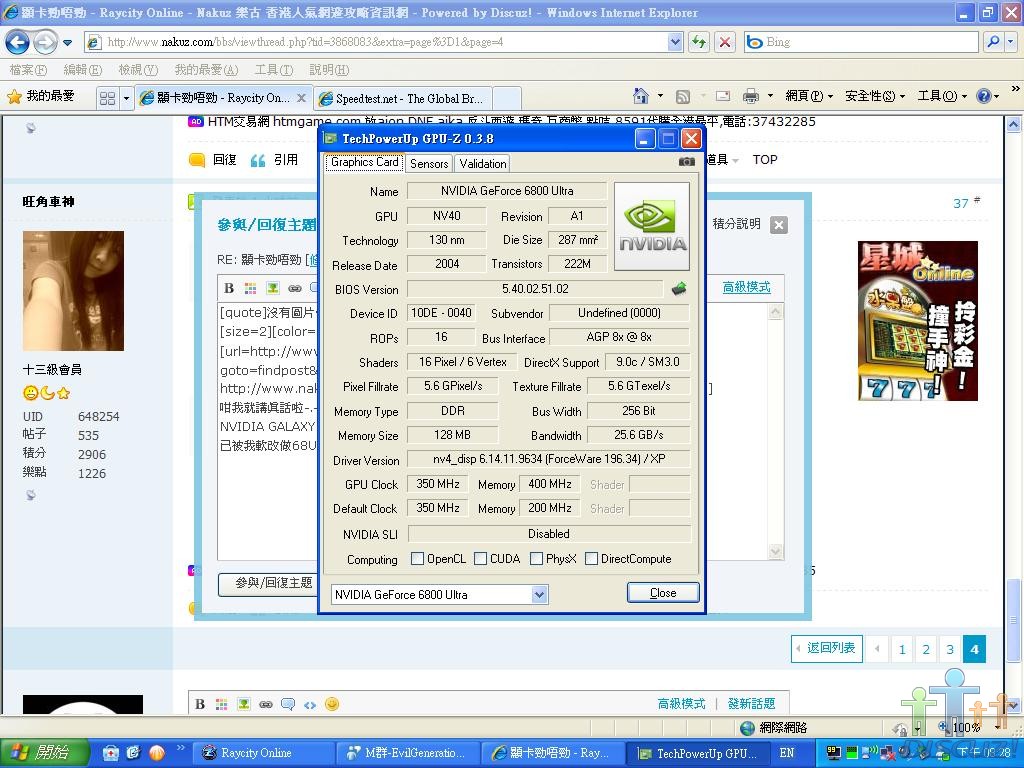Close the 積分說明 popup with the X icon
The image size is (1024, 768).
coord(778,225)
